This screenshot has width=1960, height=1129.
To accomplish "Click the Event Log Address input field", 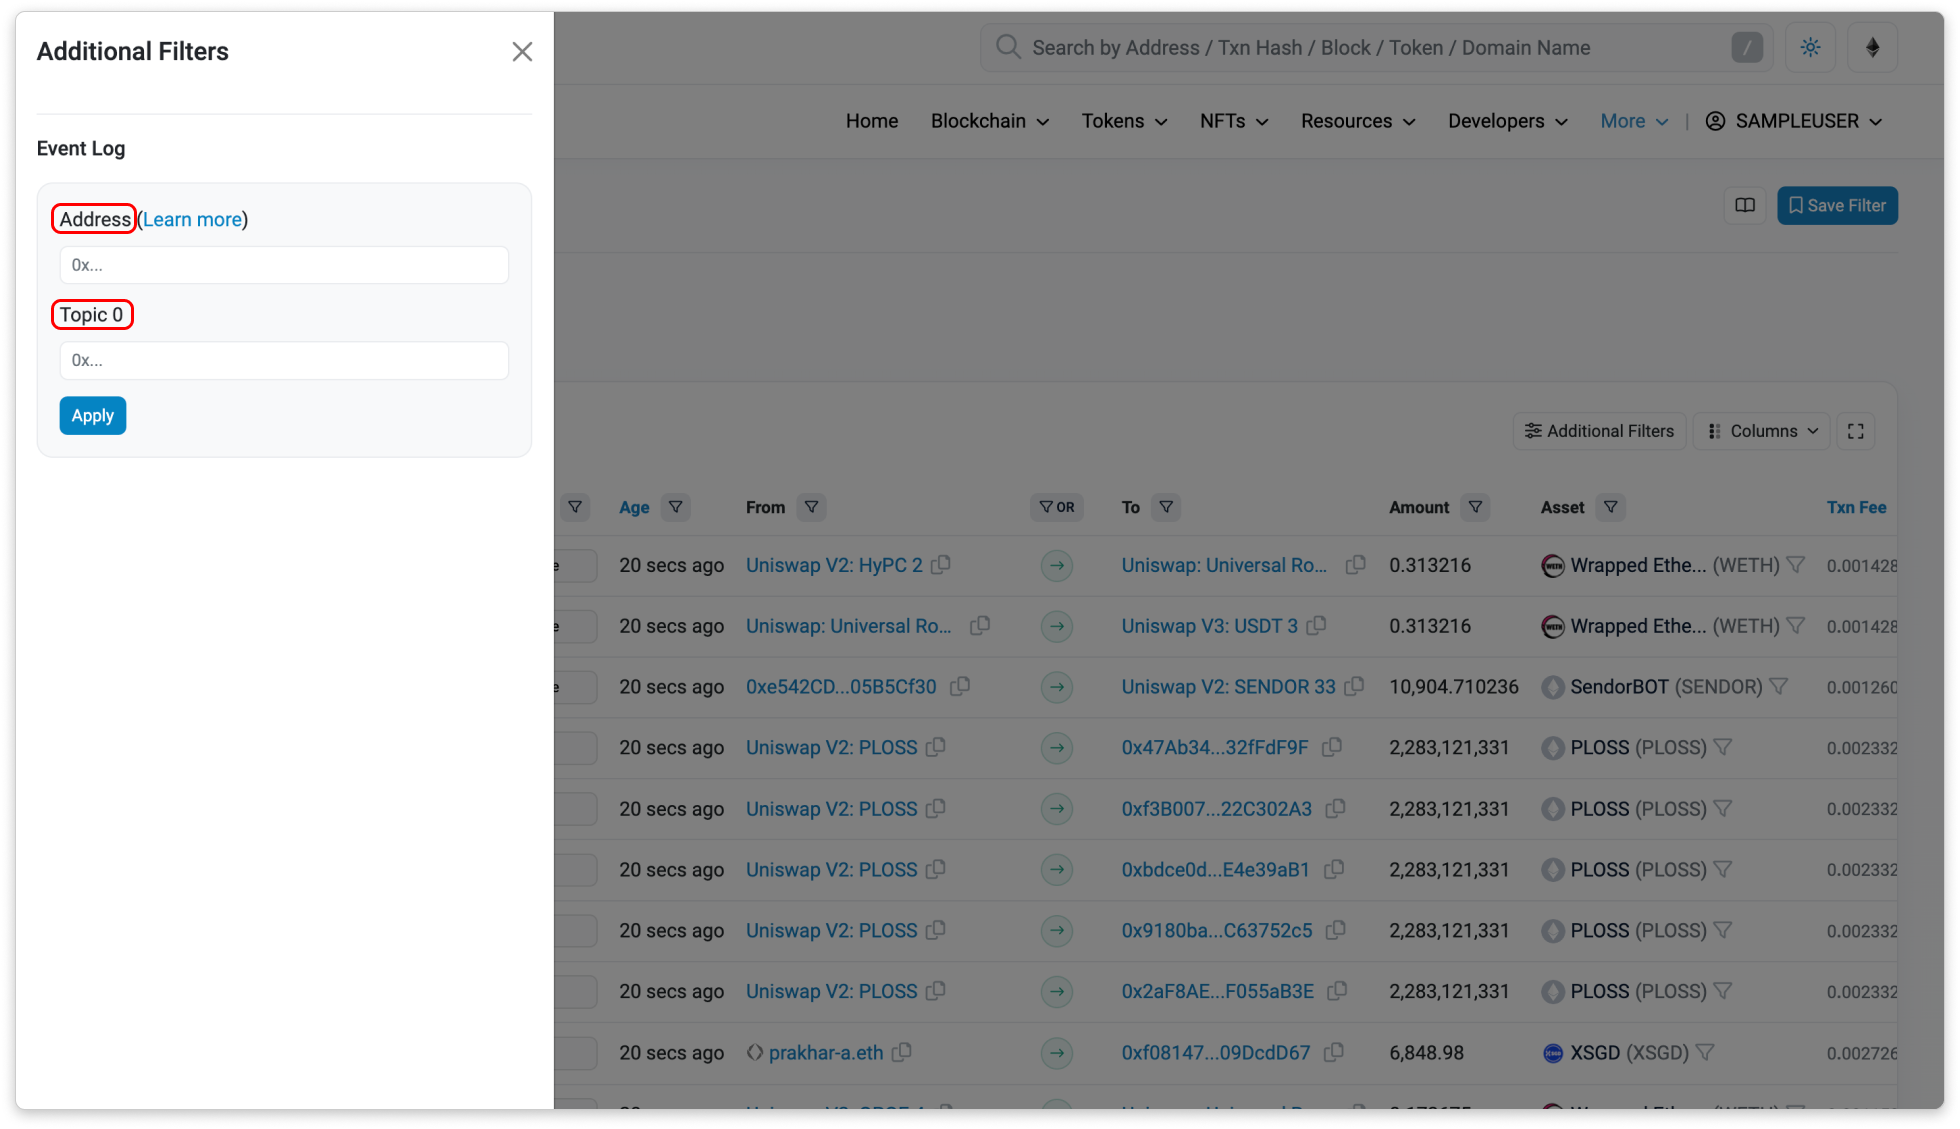I will click(x=284, y=266).
